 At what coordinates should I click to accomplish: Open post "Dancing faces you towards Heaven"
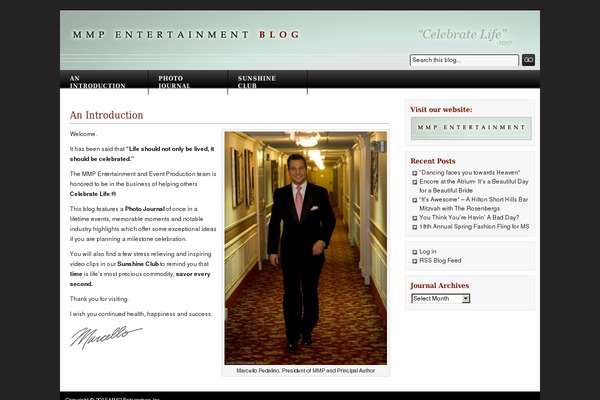[470, 173]
